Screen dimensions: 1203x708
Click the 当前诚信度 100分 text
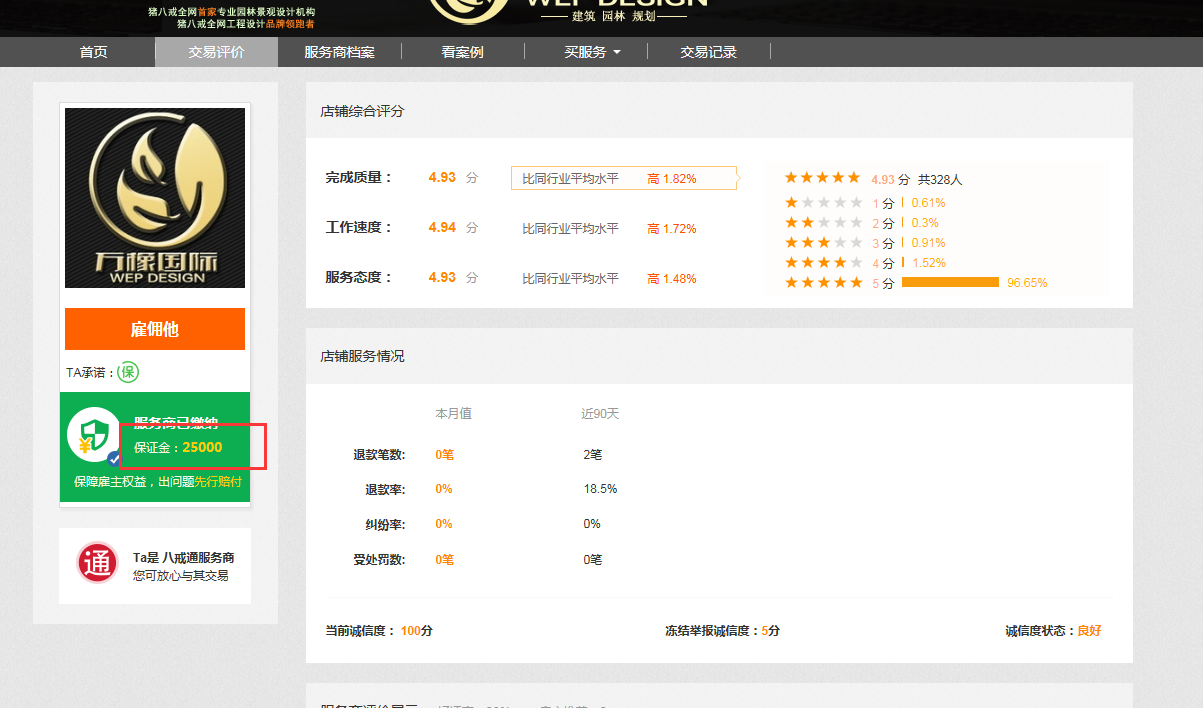click(379, 631)
